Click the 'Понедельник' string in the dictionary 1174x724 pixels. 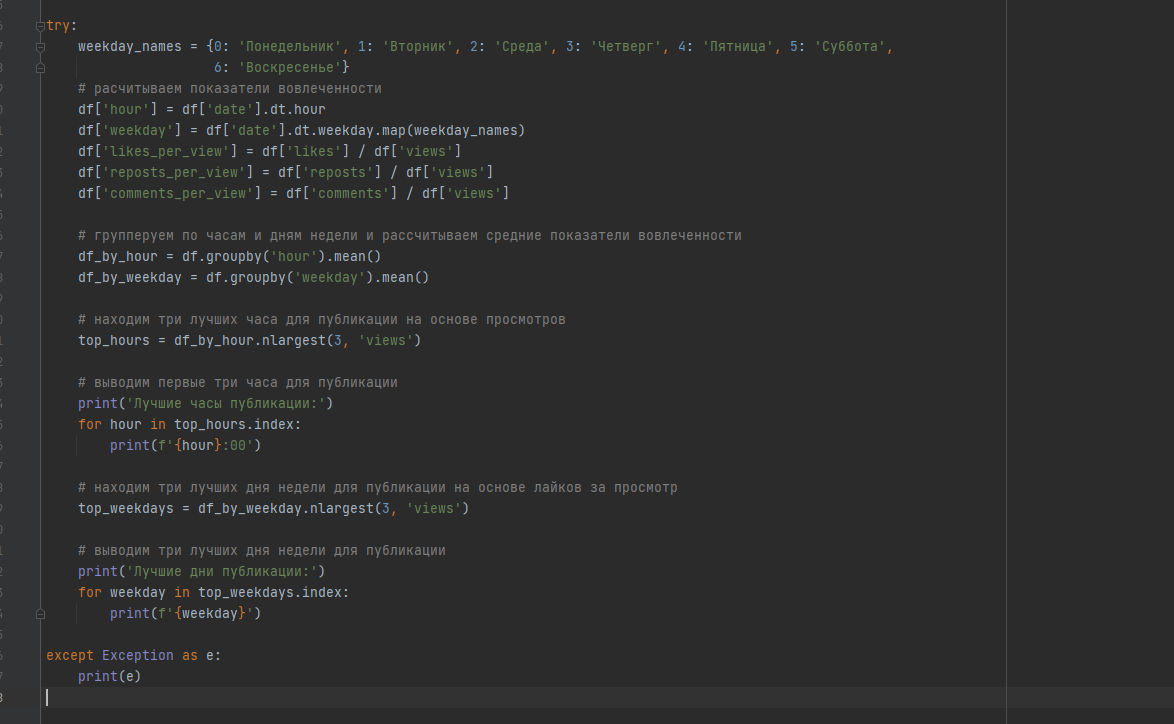point(291,47)
